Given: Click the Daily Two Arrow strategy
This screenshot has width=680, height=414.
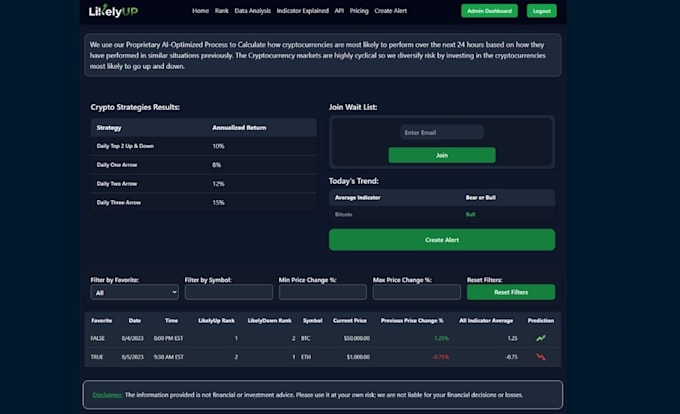Looking at the screenshot, I should coord(117,184).
